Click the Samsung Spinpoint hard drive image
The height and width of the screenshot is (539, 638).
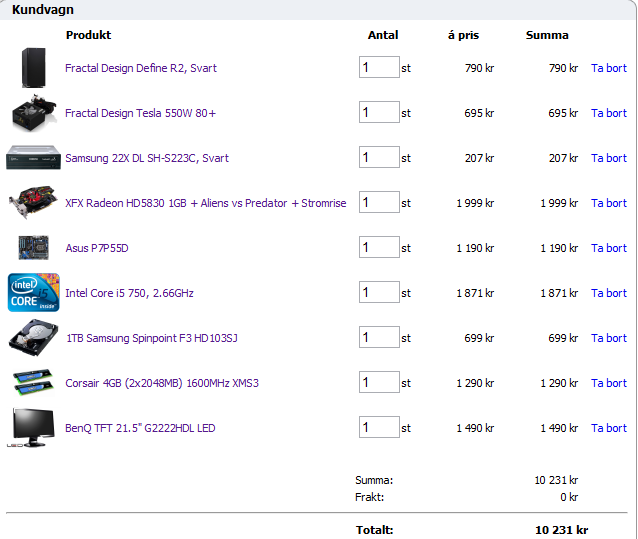(33, 338)
